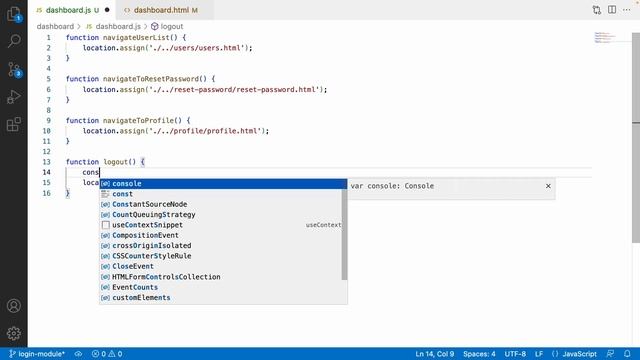Select HTMLFormControlsCollection suggestion
This screenshot has width=640, height=360.
click(x=221, y=277)
